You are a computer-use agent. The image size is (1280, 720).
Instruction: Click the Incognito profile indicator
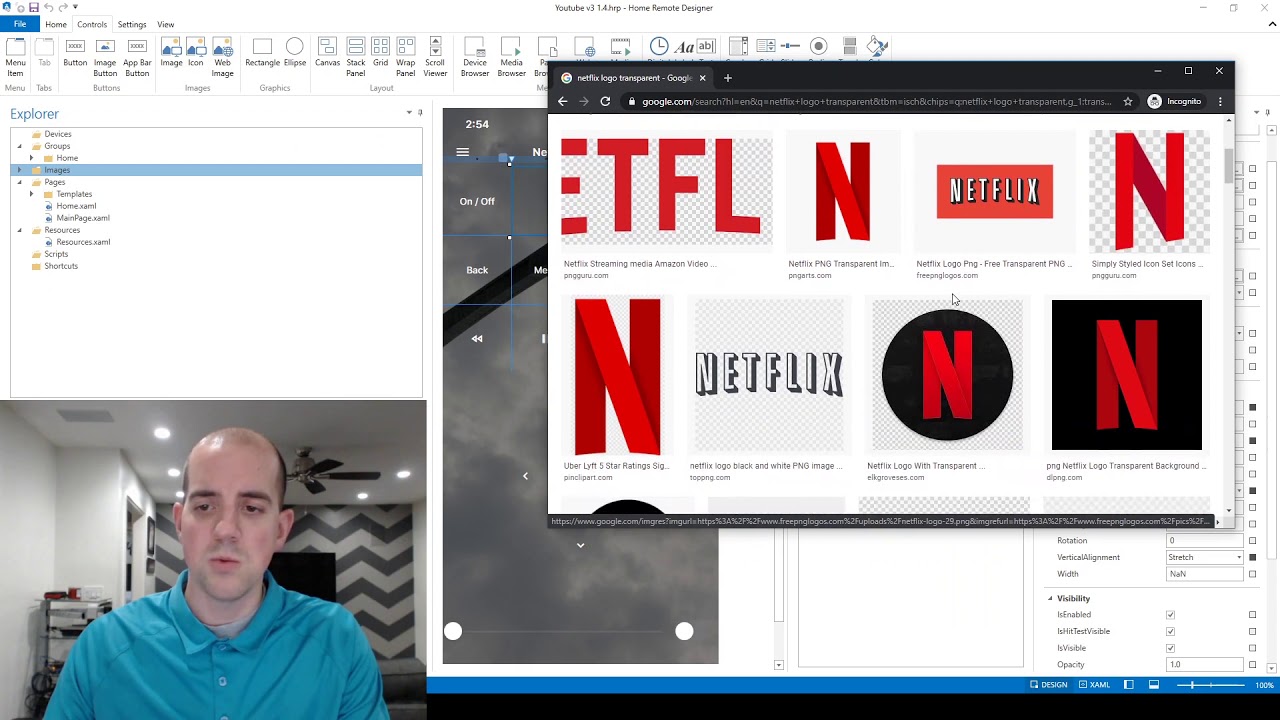(1175, 101)
